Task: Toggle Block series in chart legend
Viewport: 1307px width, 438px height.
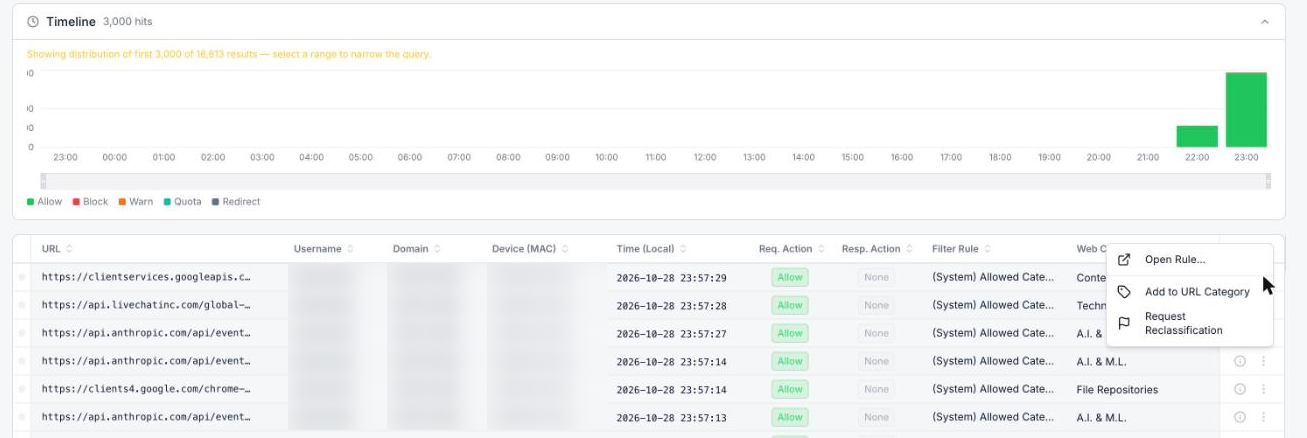Action: pos(90,202)
